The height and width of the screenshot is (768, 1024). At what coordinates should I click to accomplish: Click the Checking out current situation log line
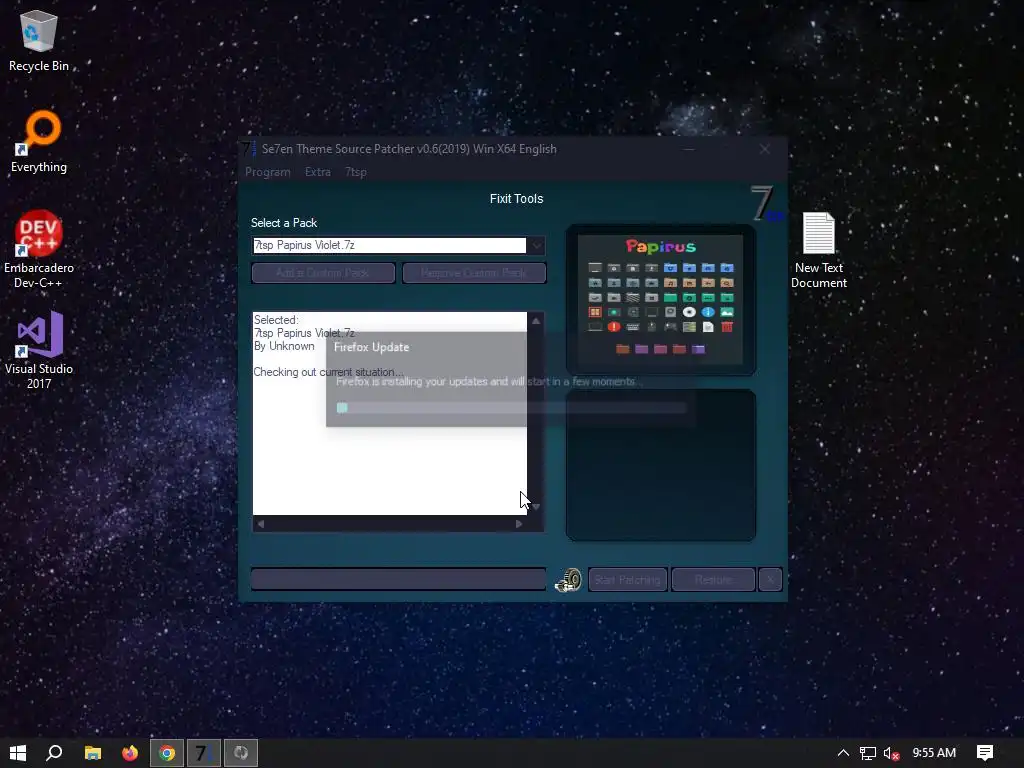328,372
